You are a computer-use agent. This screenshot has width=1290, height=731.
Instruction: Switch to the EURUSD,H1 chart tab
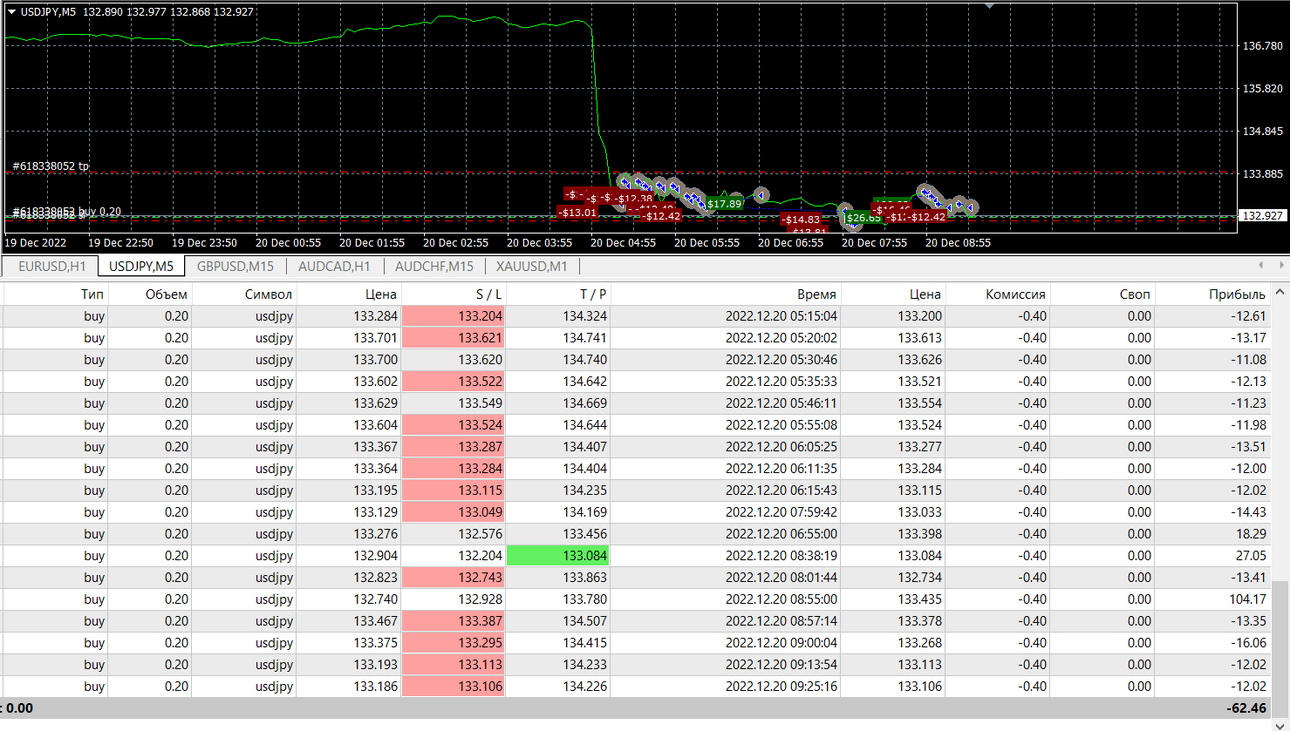pos(52,266)
